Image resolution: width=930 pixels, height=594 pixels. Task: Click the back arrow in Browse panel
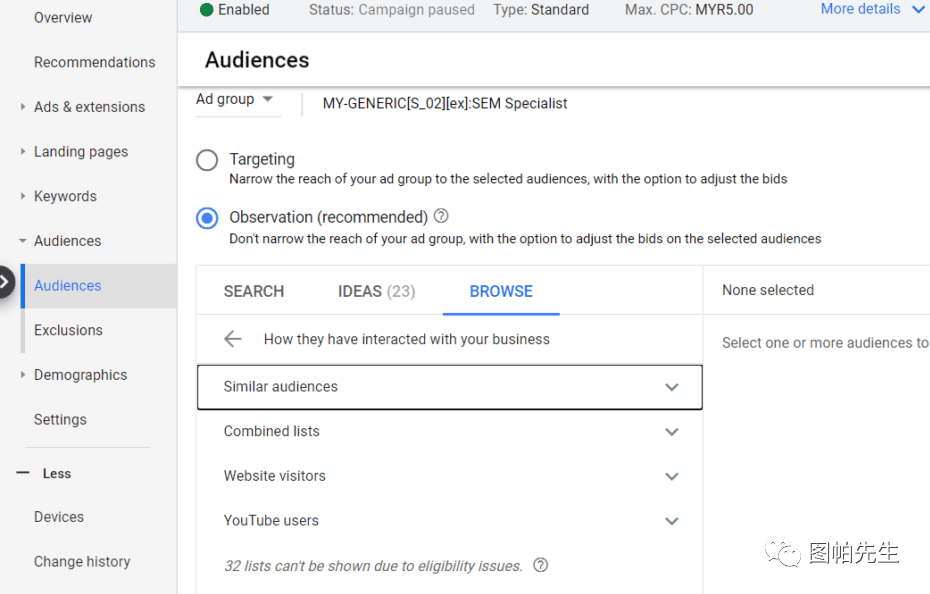(233, 339)
